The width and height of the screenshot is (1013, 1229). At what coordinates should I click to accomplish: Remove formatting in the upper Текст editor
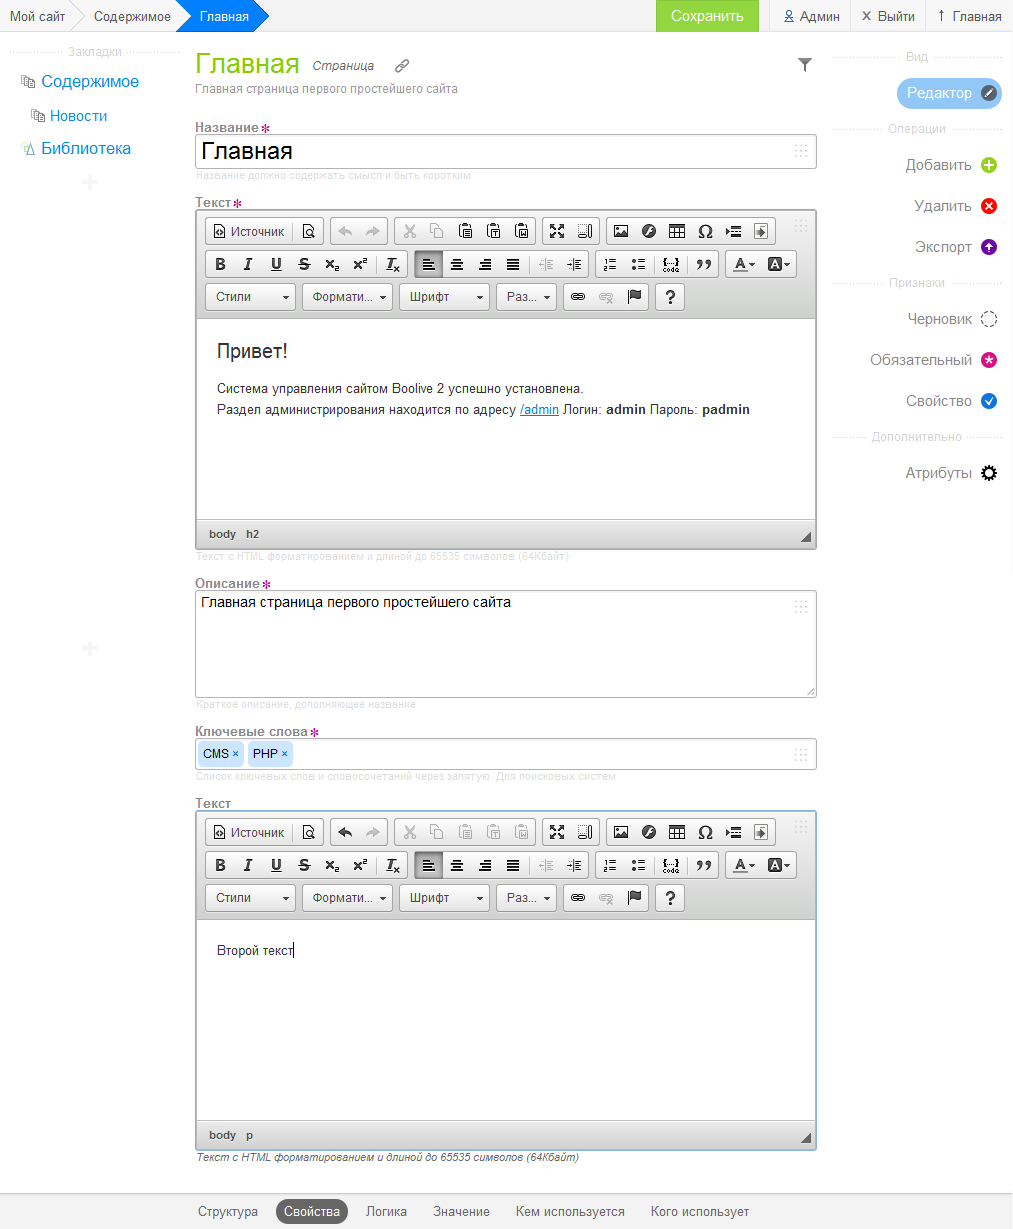[393, 264]
